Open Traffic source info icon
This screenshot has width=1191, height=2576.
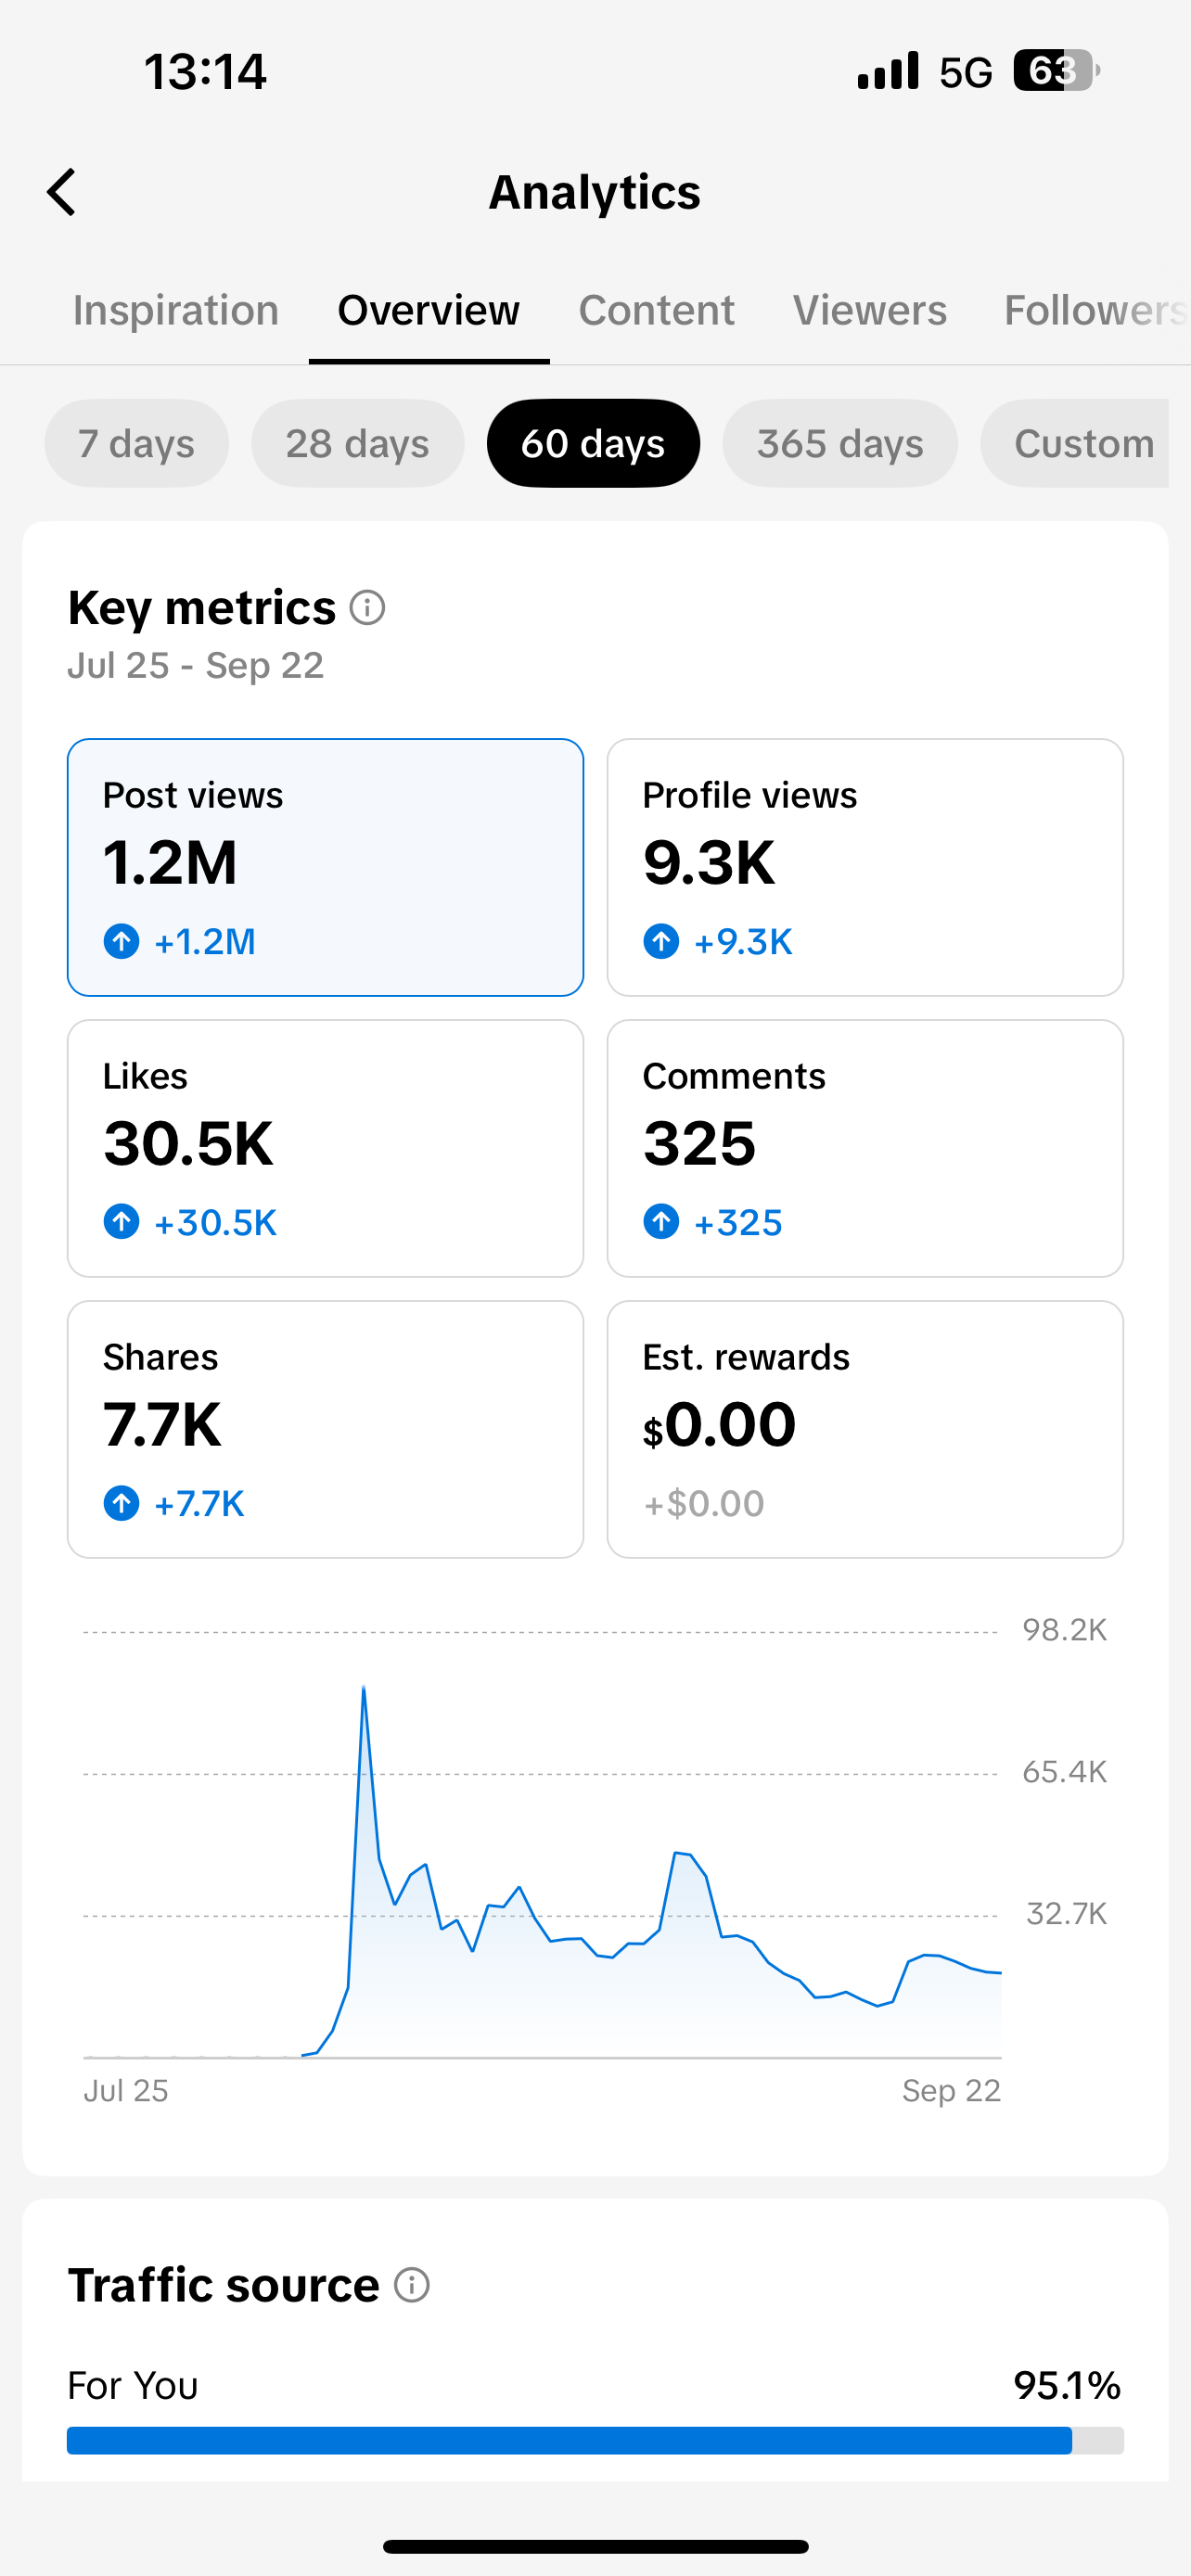[x=411, y=2285]
